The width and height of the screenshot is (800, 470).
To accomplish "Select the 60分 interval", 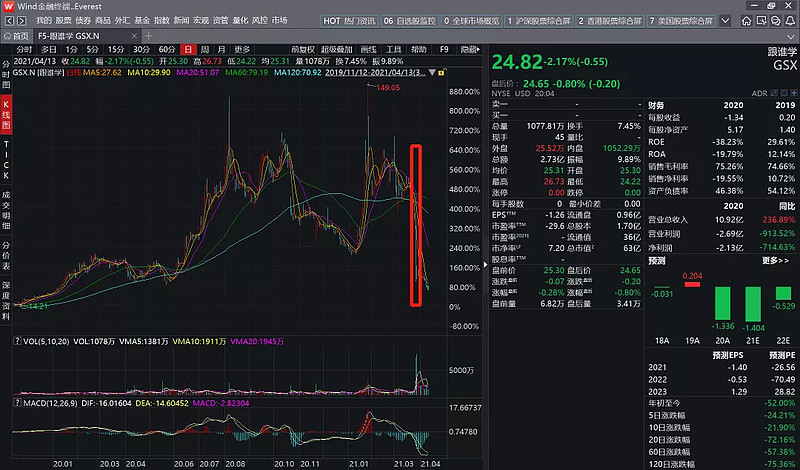I will tap(167, 50).
